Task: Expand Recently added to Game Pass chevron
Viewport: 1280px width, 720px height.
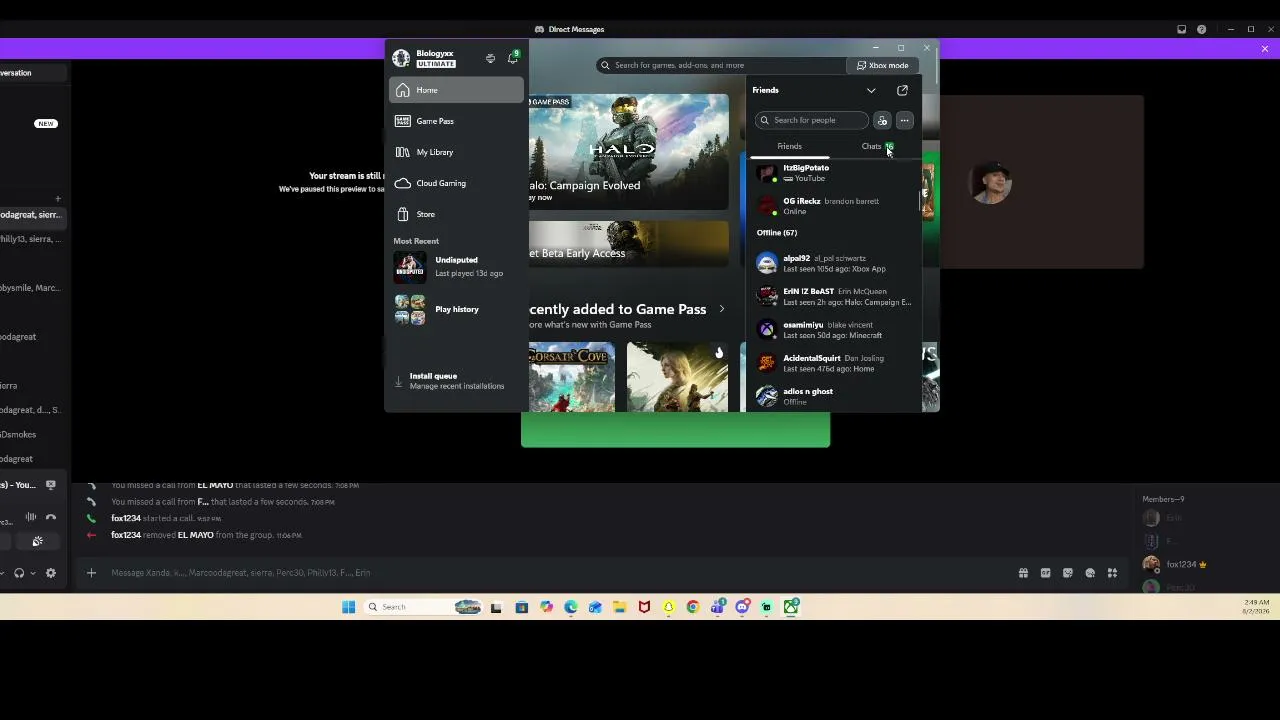Action: [x=721, y=309]
